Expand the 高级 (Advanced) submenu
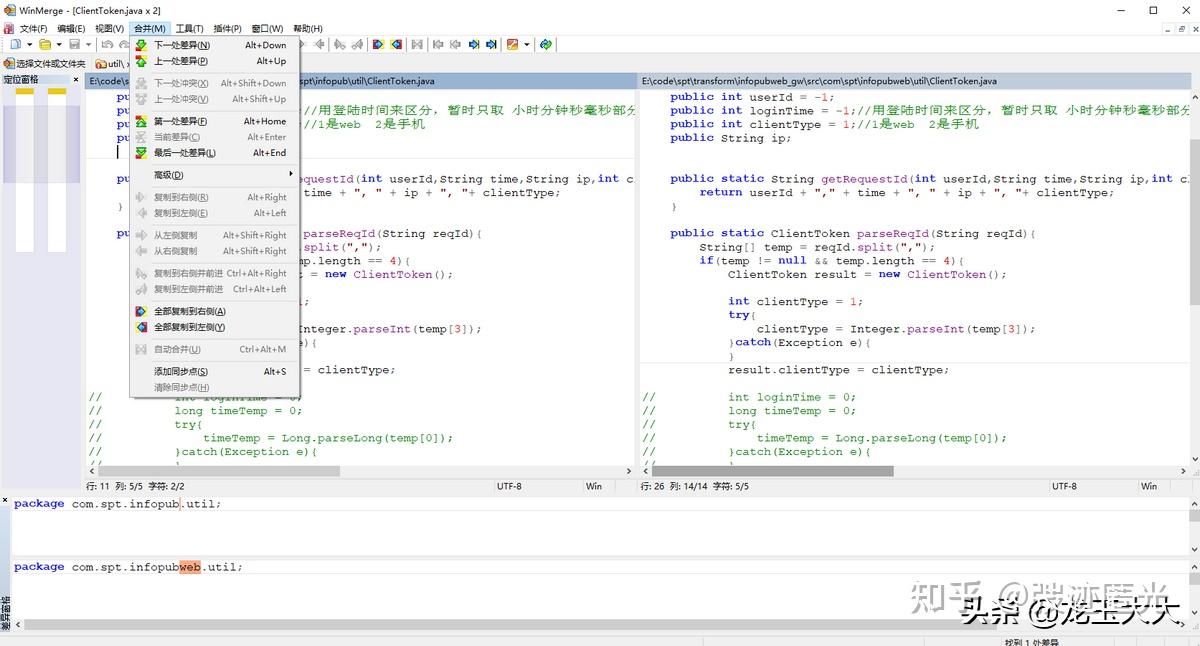 pyautogui.click(x=168, y=175)
